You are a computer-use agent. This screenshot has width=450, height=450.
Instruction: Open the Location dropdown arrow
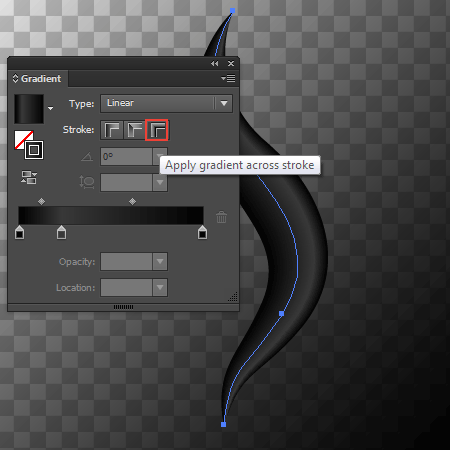(160, 288)
